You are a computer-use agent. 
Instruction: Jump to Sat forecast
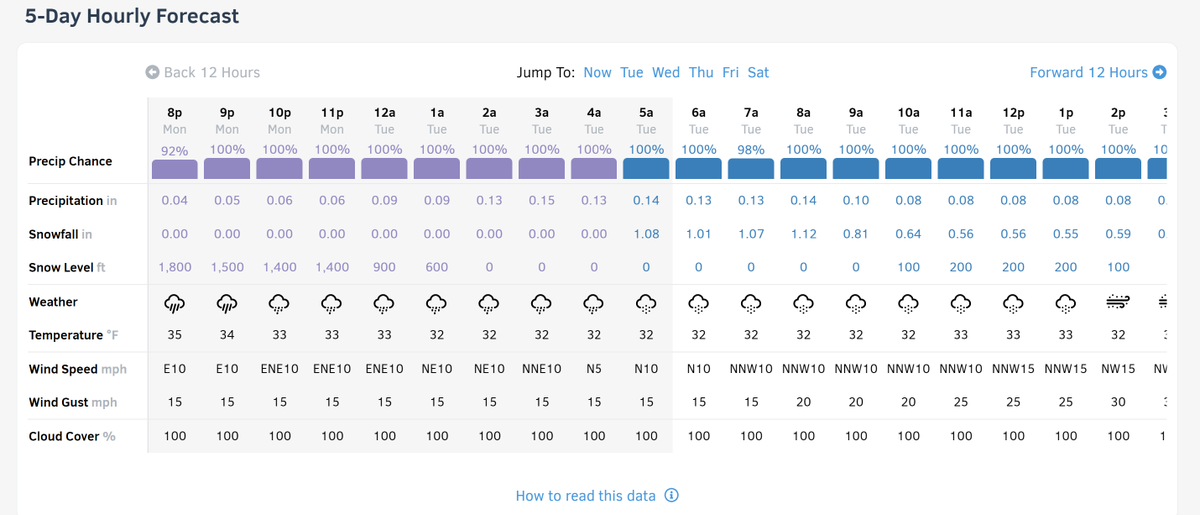(759, 72)
